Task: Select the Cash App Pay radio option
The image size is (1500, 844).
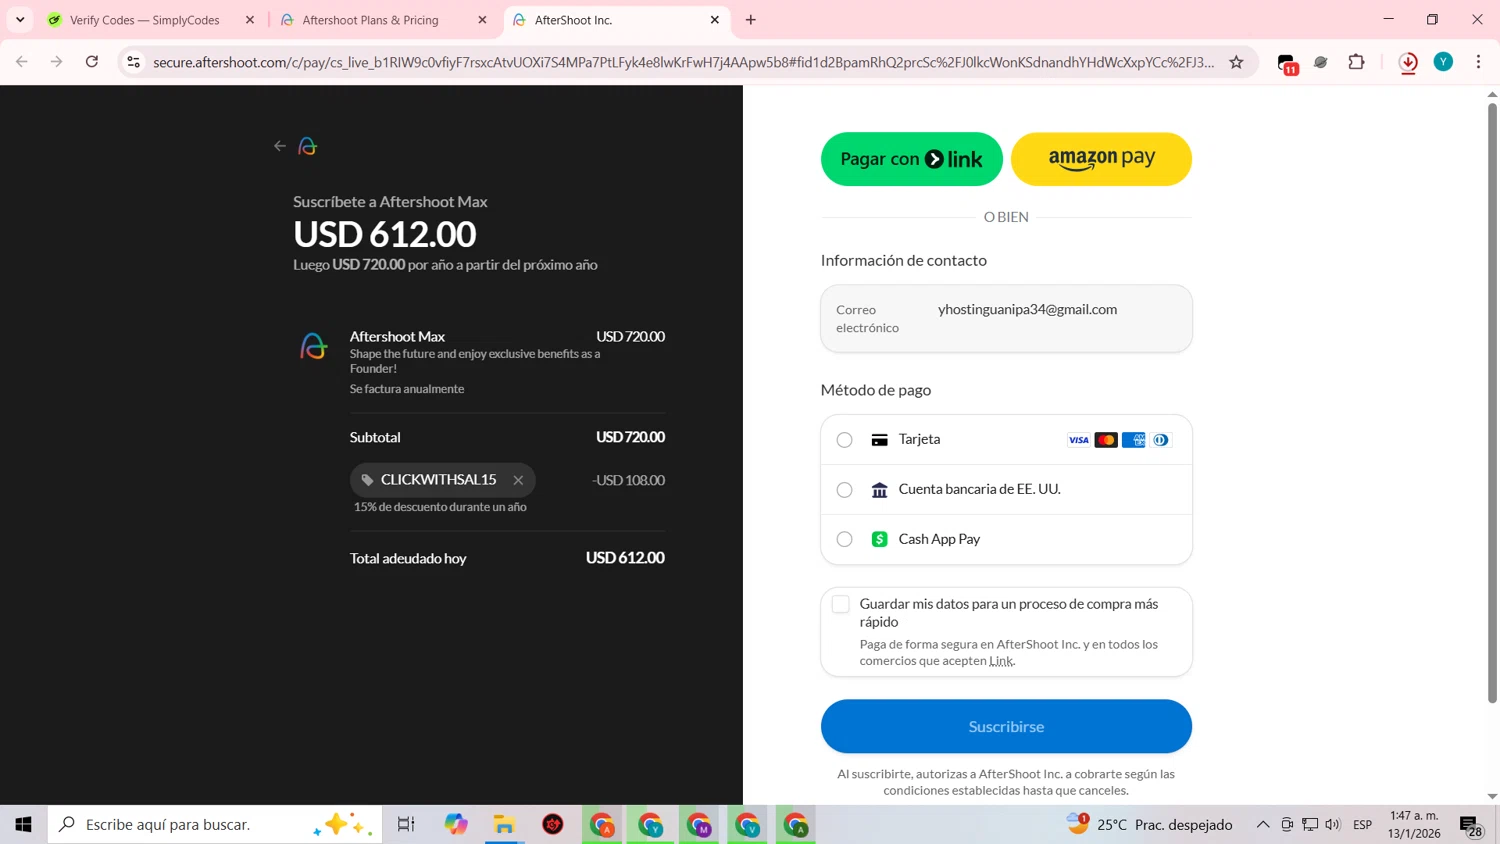Action: coord(845,539)
